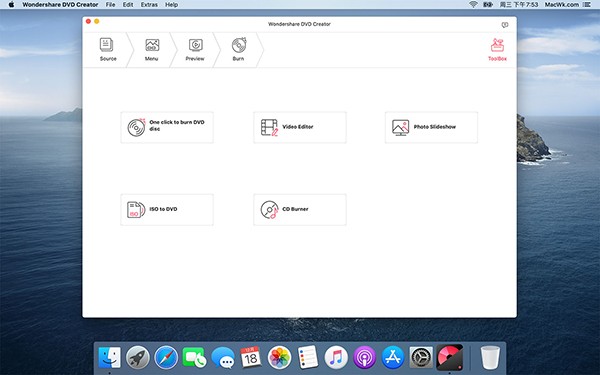This screenshot has height=375, width=600.
Task: Open Launchpad from the Dock
Action: (138, 357)
